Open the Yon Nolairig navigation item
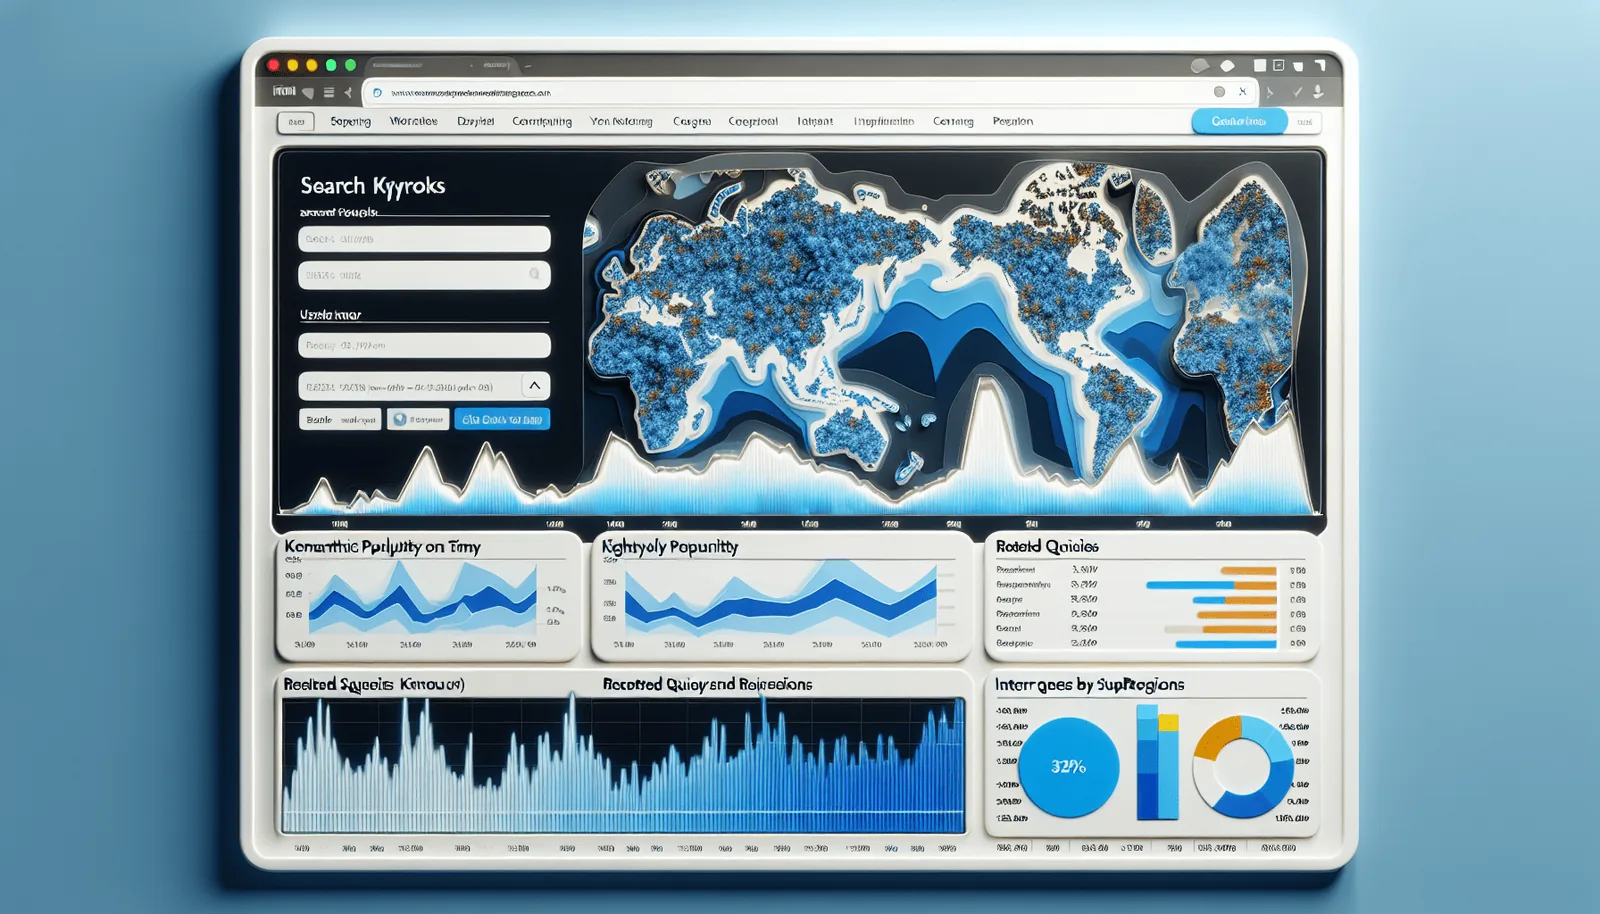Screen dimensions: 1600x914 [621, 121]
